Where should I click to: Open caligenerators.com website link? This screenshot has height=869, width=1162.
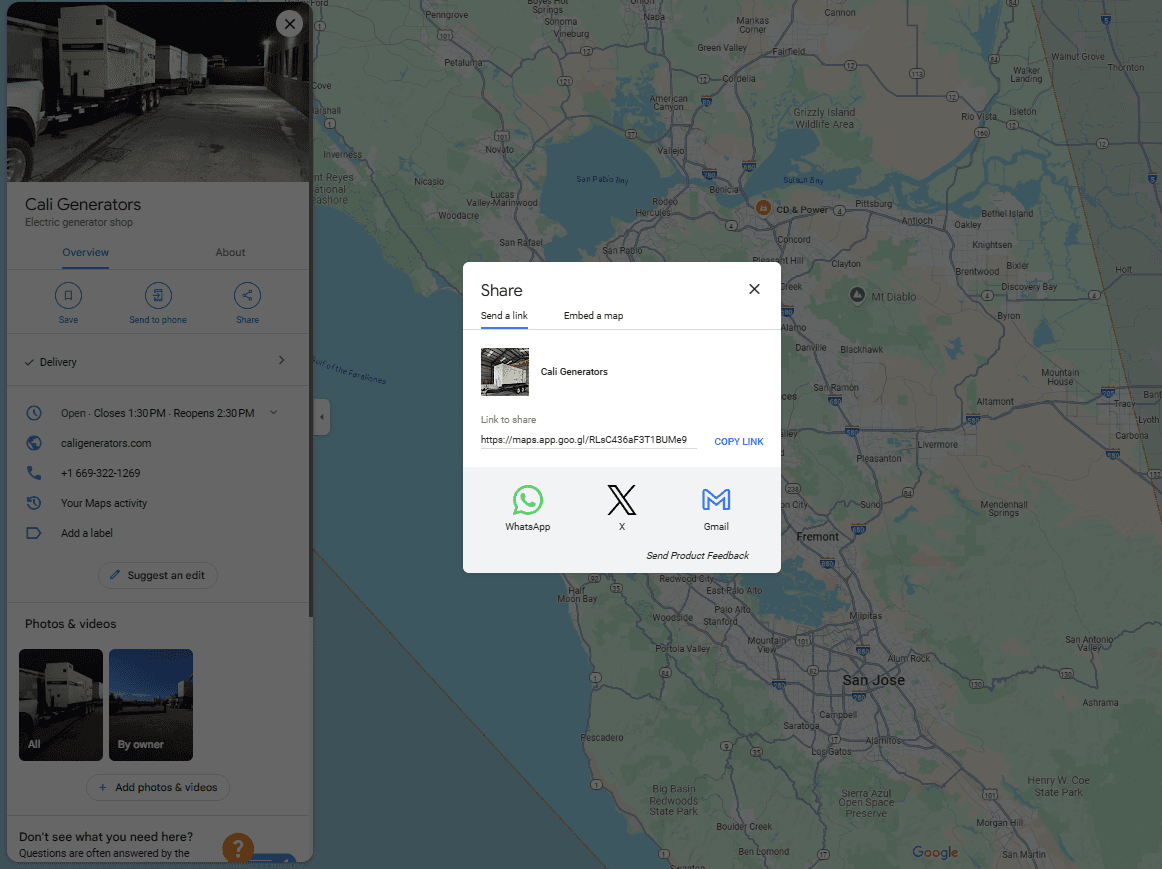coord(106,443)
